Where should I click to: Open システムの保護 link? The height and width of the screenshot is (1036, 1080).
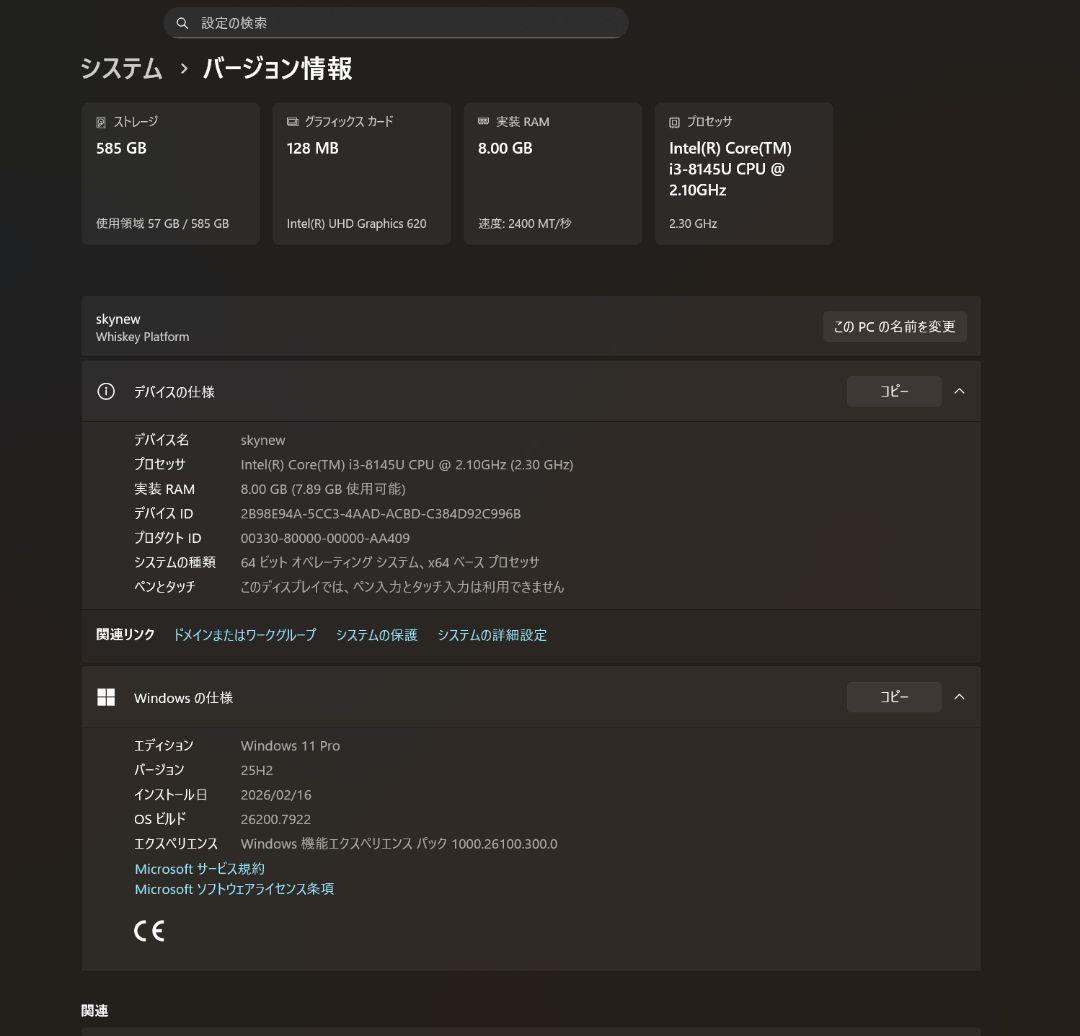click(x=377, y=634)
